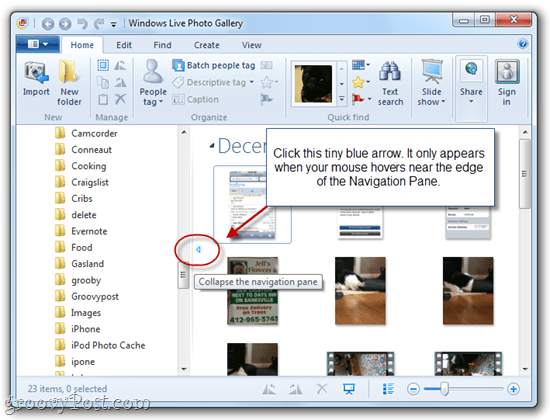This screenshot has height=420, width=550.
Task: Click the gallery scroll up arrow
Action: (525, 132)
